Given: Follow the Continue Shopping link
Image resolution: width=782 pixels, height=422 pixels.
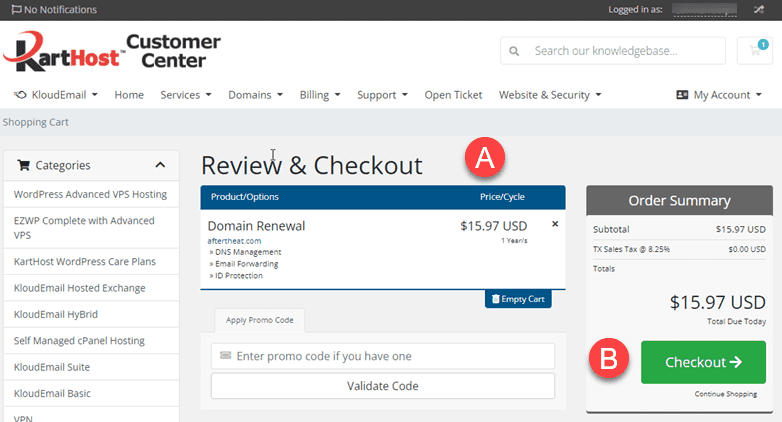Looking at the screenshot, I should click(726, 394).
